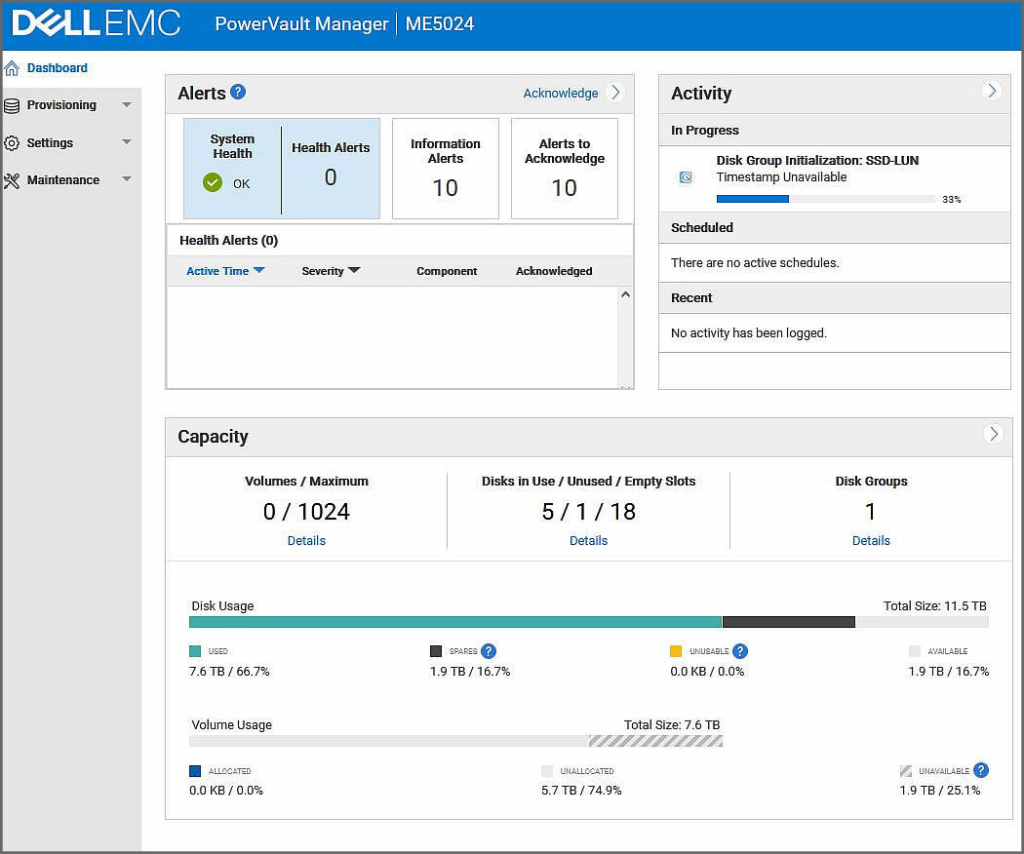Click the Unusable help icon
The image size is (1024, 854).
coord(740,651)
